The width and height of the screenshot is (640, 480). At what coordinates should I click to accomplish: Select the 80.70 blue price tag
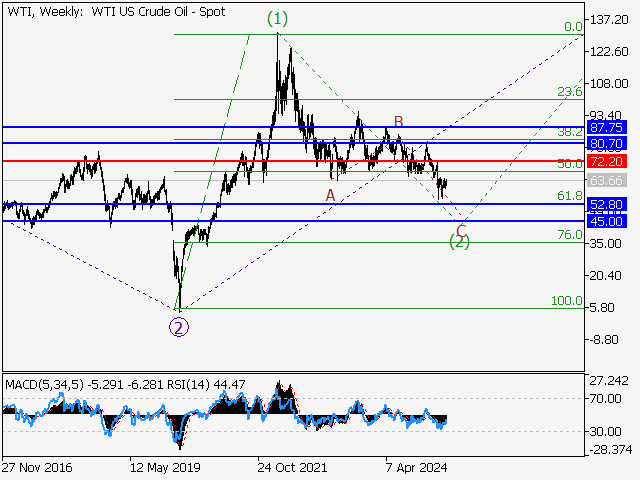point(607,144)
